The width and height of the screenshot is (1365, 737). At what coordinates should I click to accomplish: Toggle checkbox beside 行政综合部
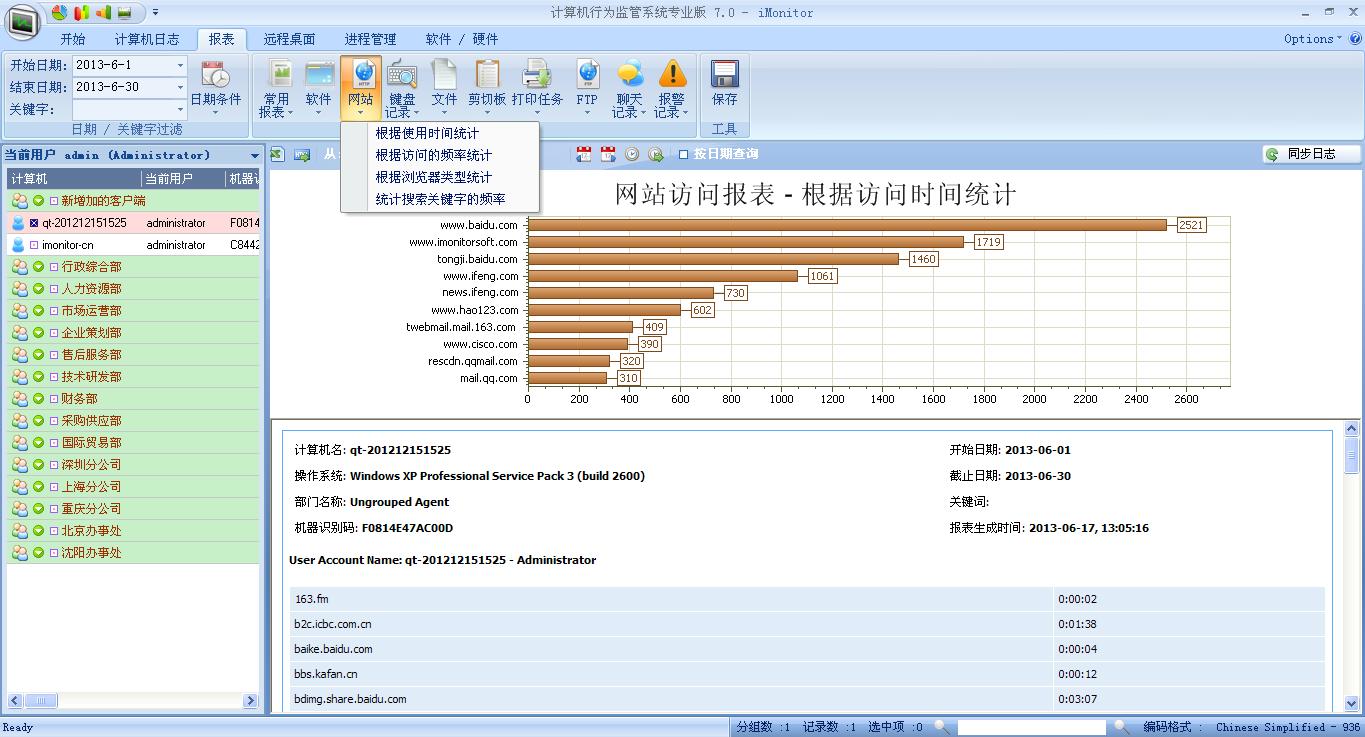54,267
